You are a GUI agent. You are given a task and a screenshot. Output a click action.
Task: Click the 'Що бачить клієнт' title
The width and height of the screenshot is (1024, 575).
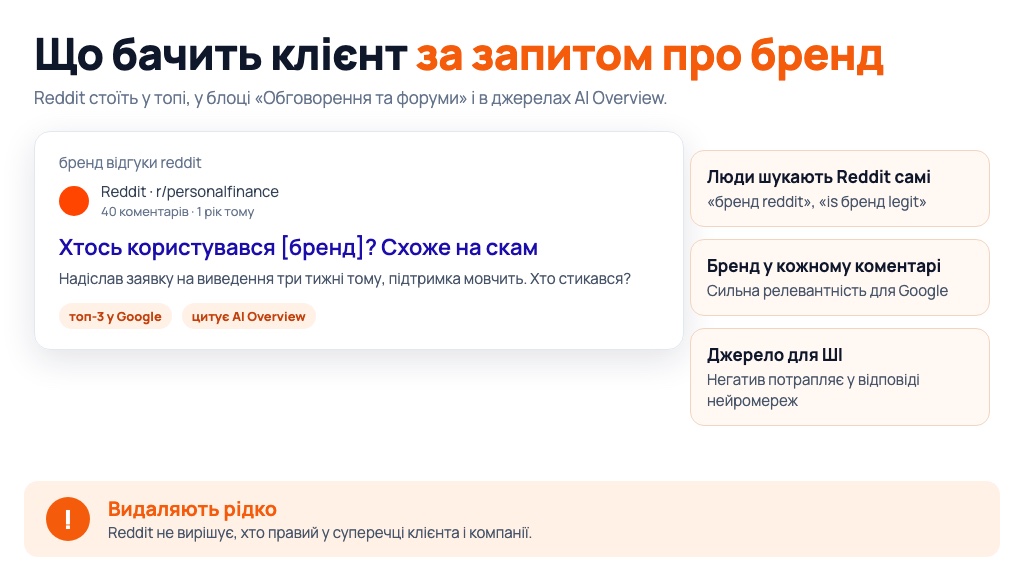[221, 54]
